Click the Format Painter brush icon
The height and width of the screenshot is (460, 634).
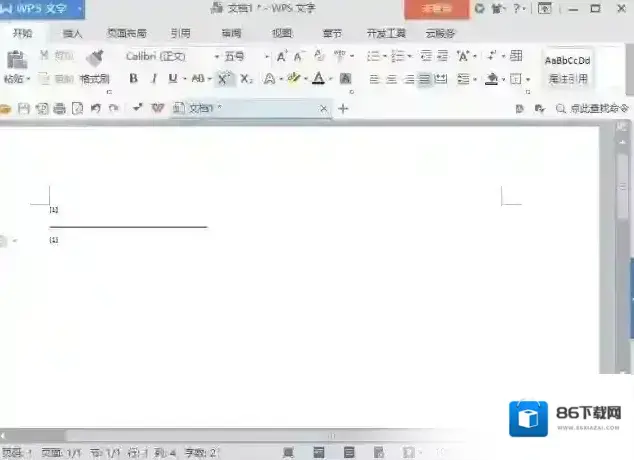[x=95, y=58]
